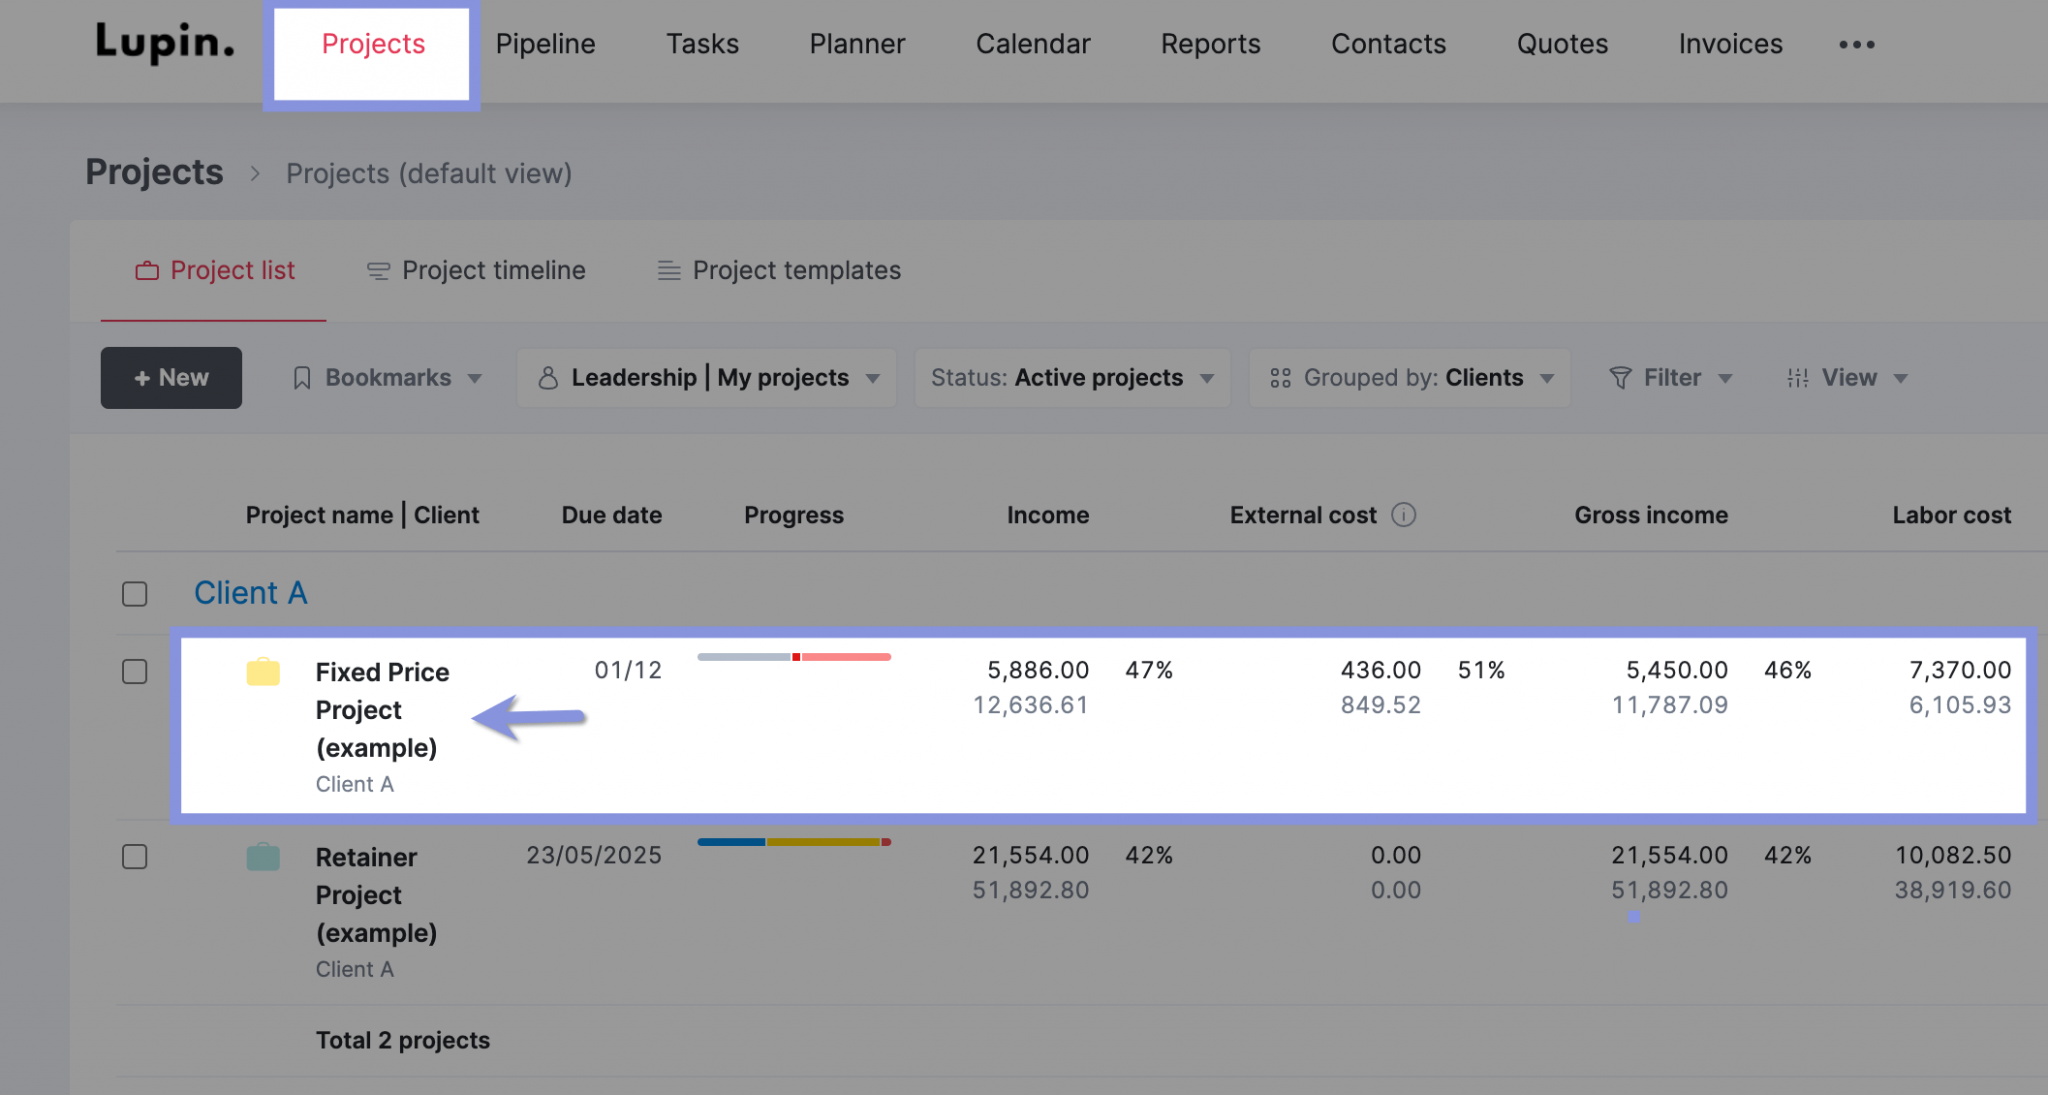Expand the Status: Active projects dropdown
This screenshot has height=1095, width=2048.
pos(1072,378)
